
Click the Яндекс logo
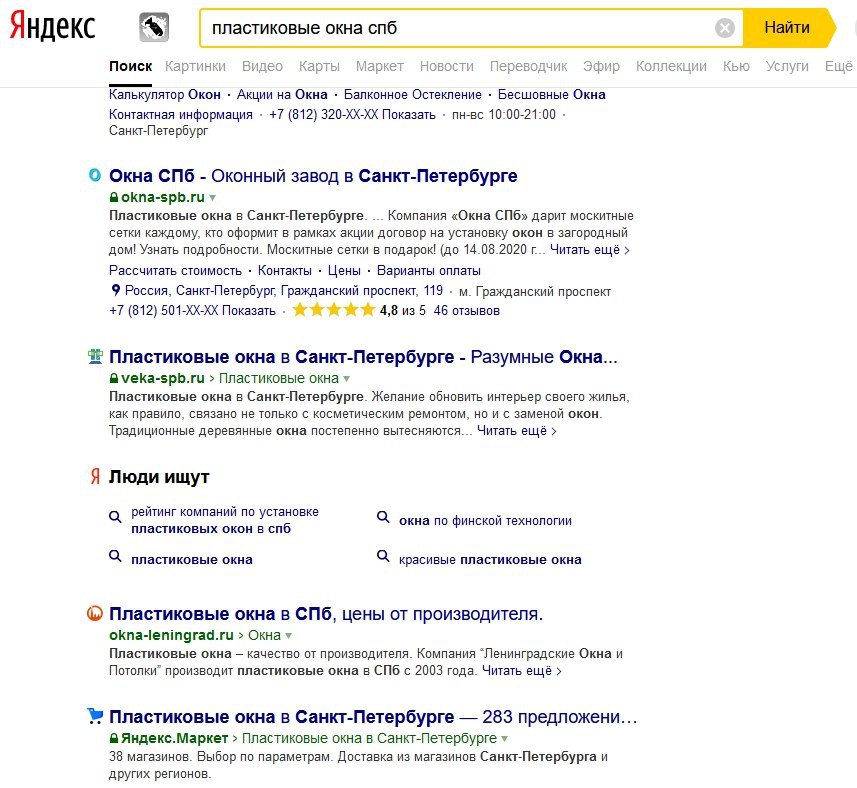pos(52,27)
